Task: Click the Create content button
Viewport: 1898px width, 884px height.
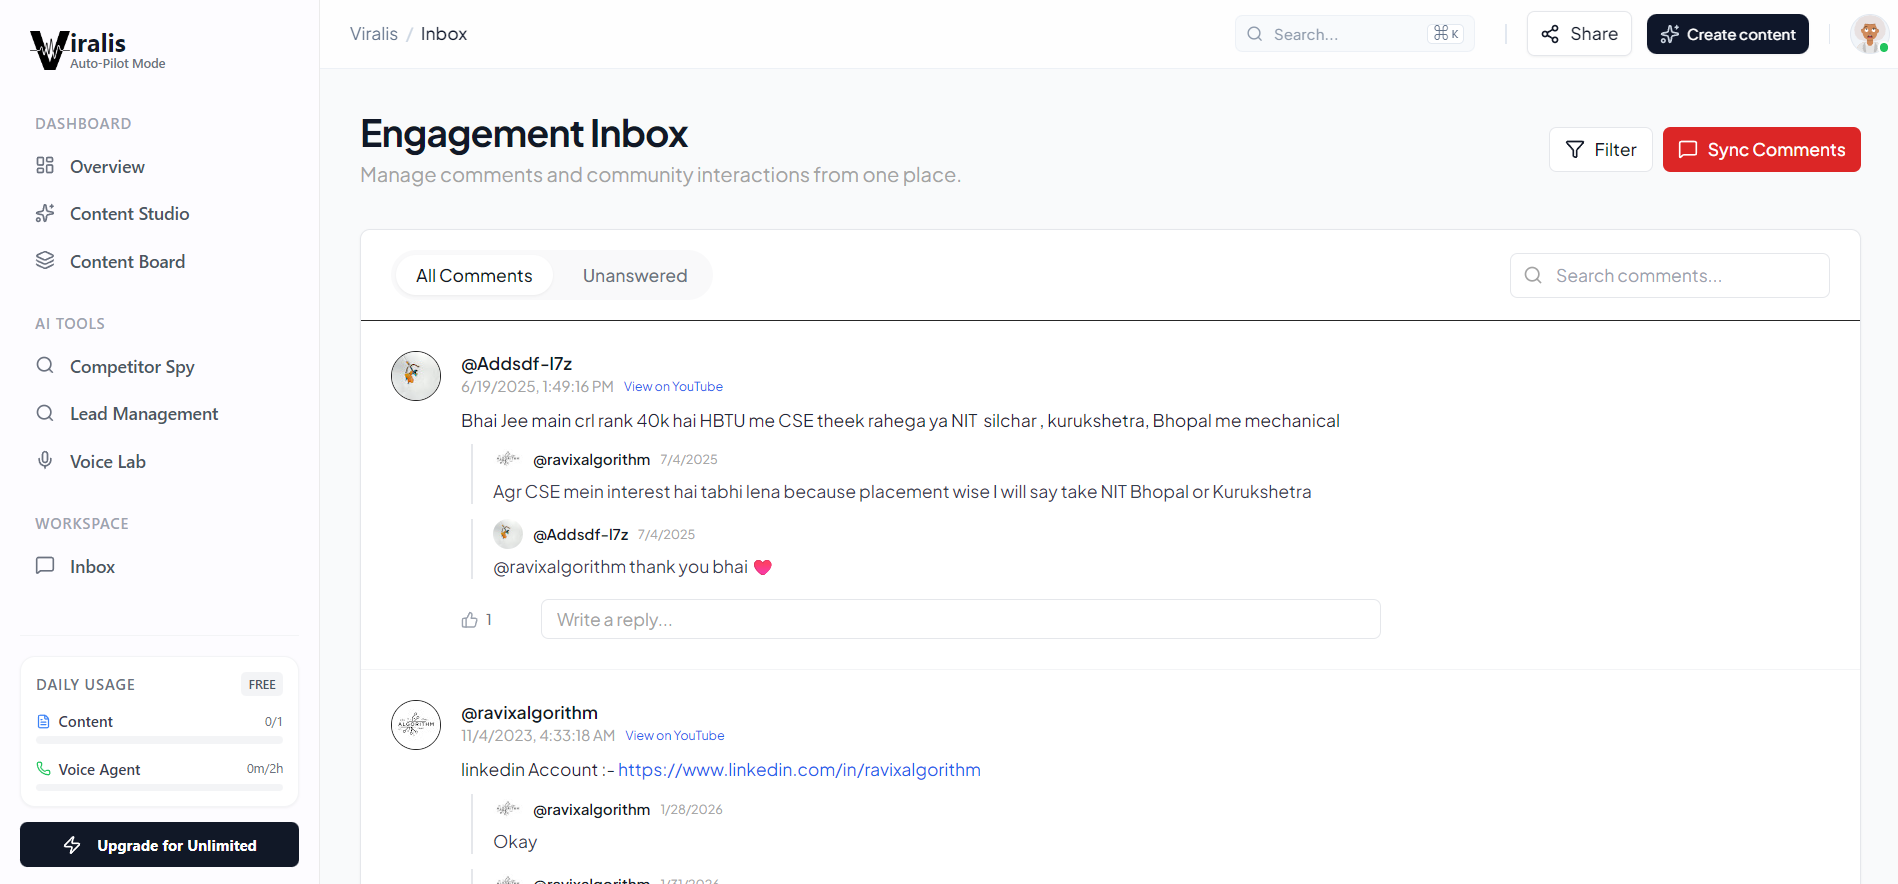Action: 1727,34
